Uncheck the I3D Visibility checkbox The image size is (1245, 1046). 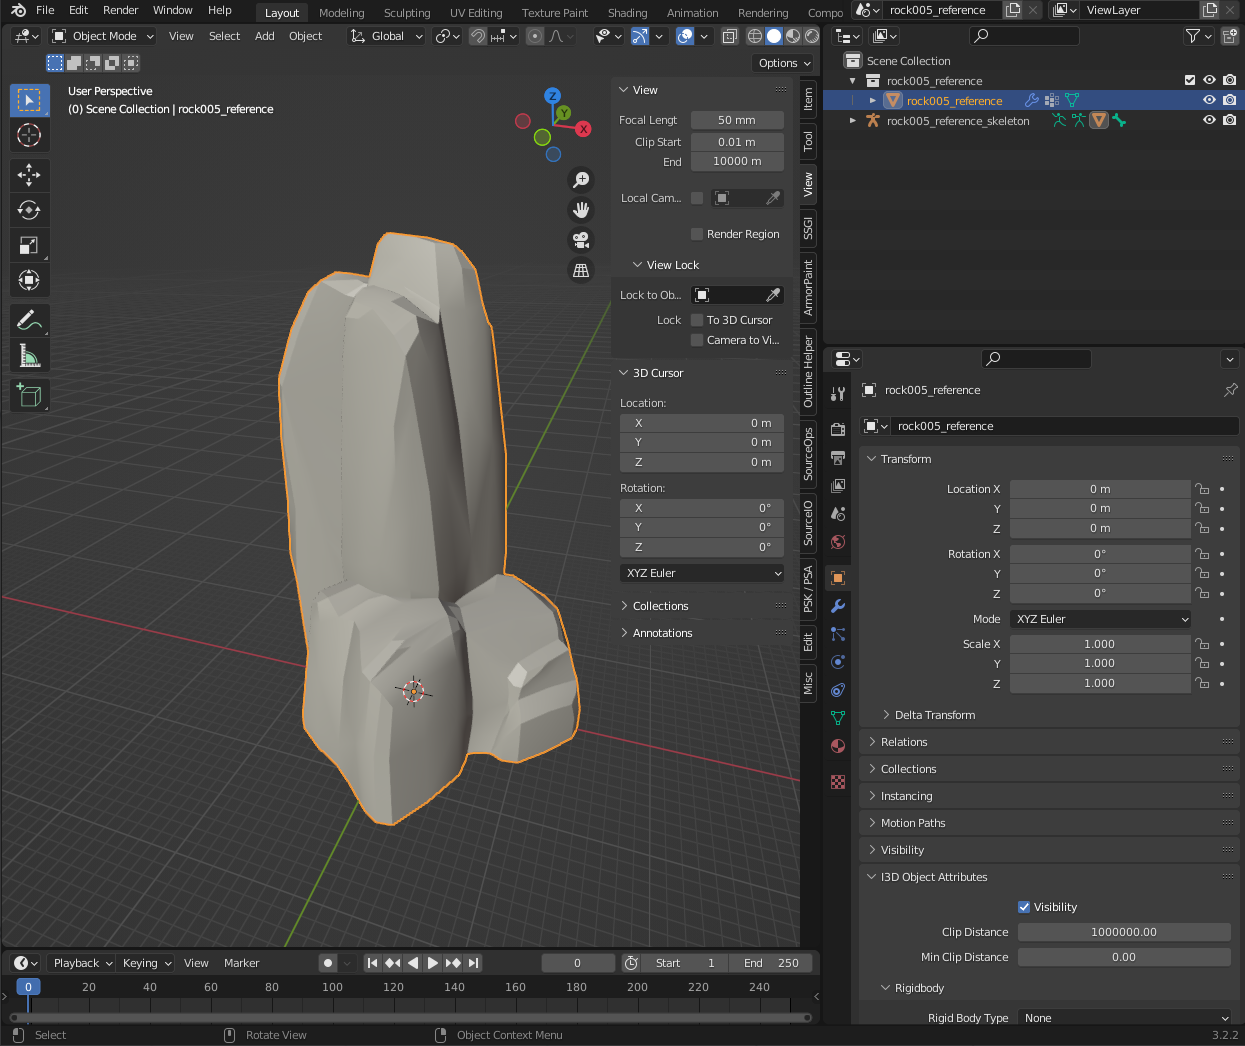click(1024, 907)
